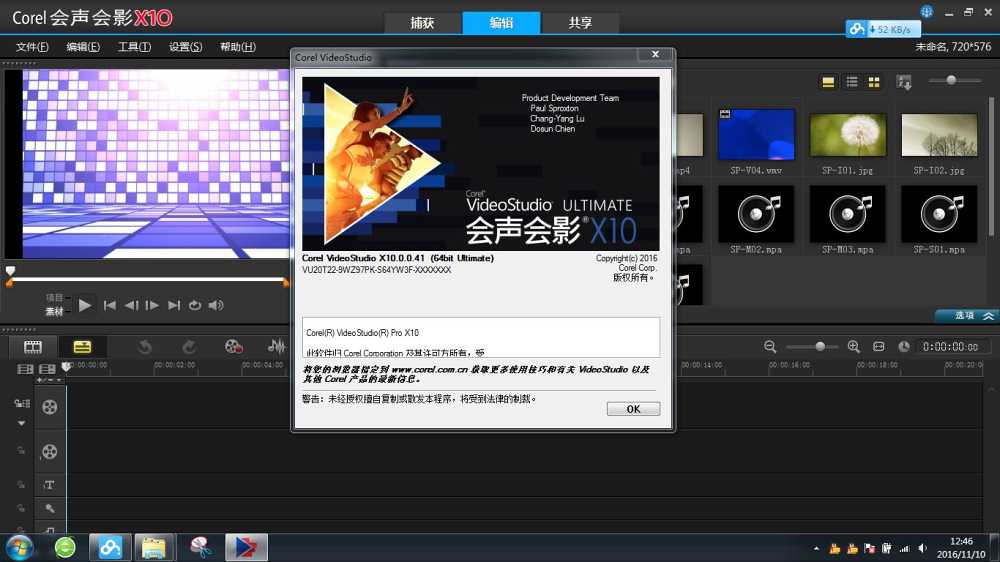
Task: Select the SP-I01.jpg dandelion thumbnail
Action: pyautogui.click(x=848, y=135)
